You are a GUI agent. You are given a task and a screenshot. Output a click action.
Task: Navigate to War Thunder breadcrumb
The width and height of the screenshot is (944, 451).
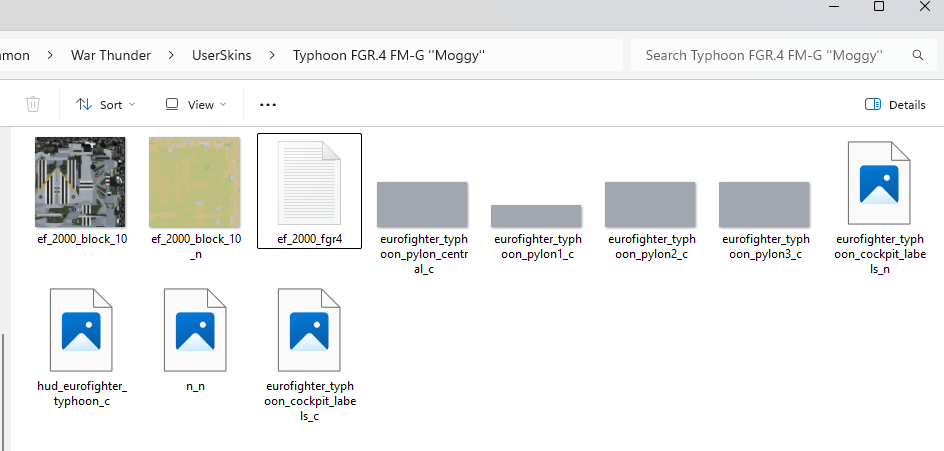pyautogui.click(x=111, y=55)
